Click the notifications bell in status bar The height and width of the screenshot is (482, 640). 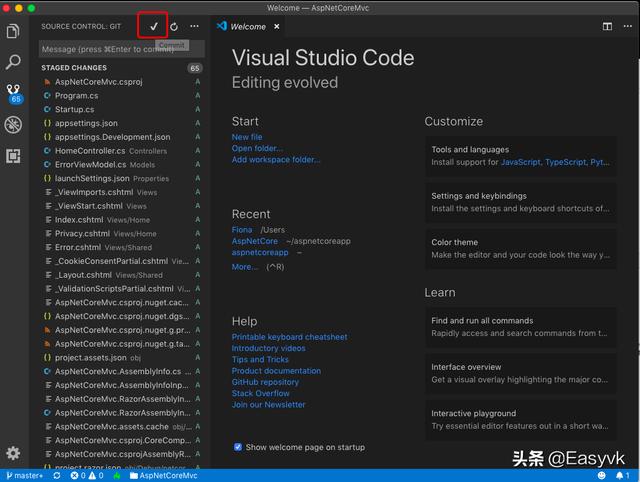pos(622,475)
